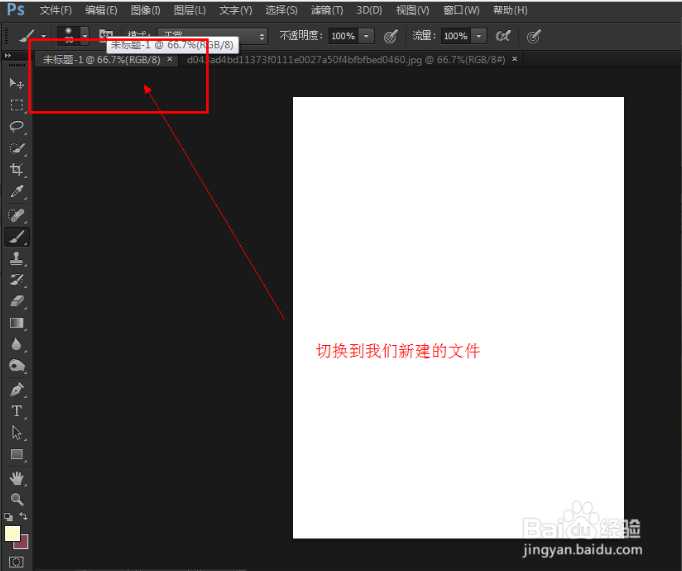Select the Crop tool

17,169
